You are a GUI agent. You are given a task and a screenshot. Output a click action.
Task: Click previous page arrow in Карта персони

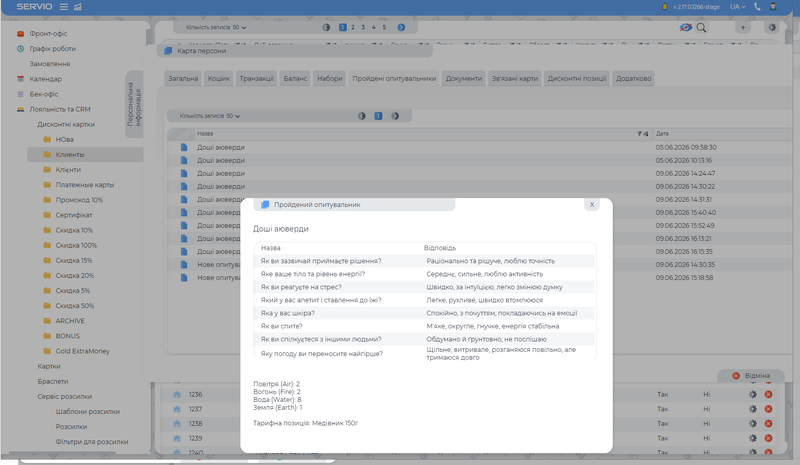[x=362, y=116]
